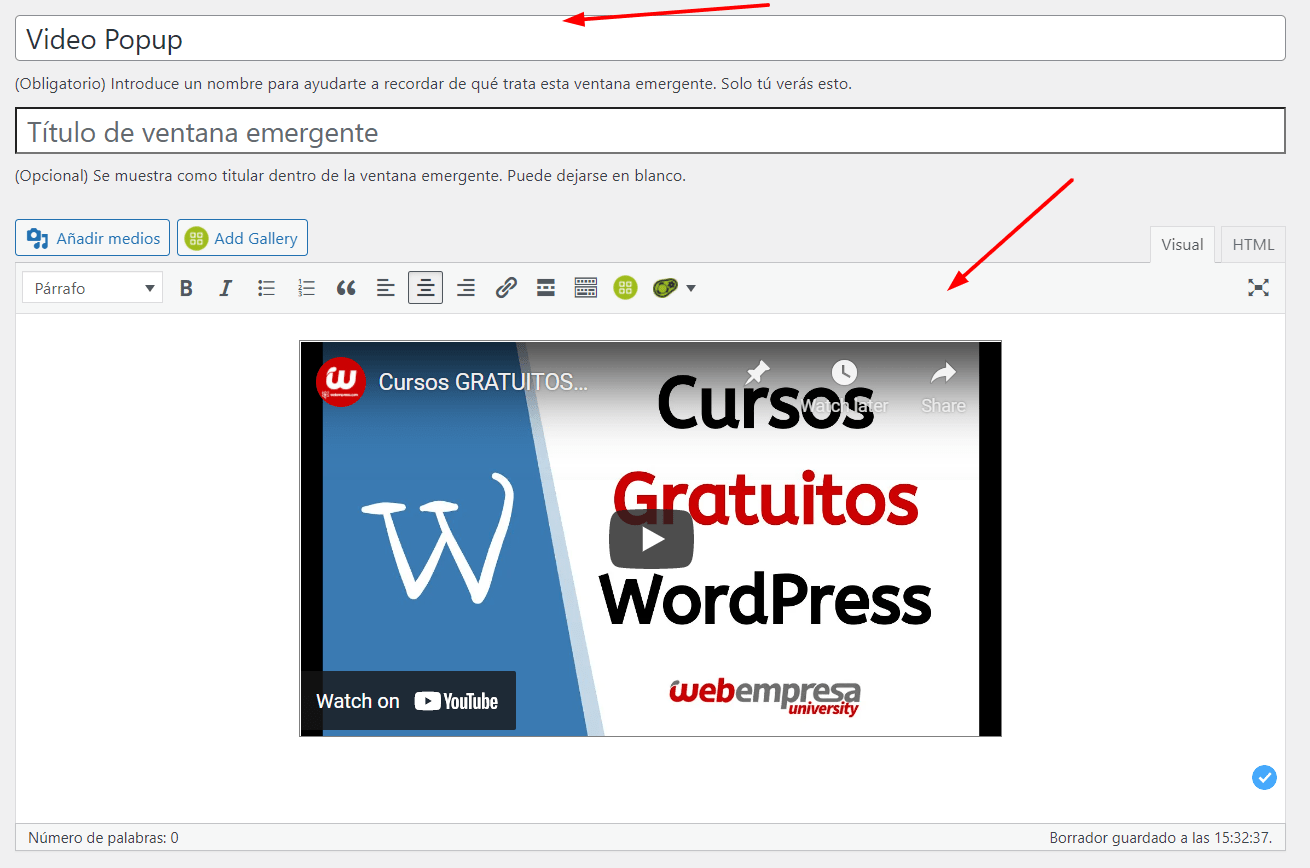Switch to the HTML editor tab

tap(1253, 245)
